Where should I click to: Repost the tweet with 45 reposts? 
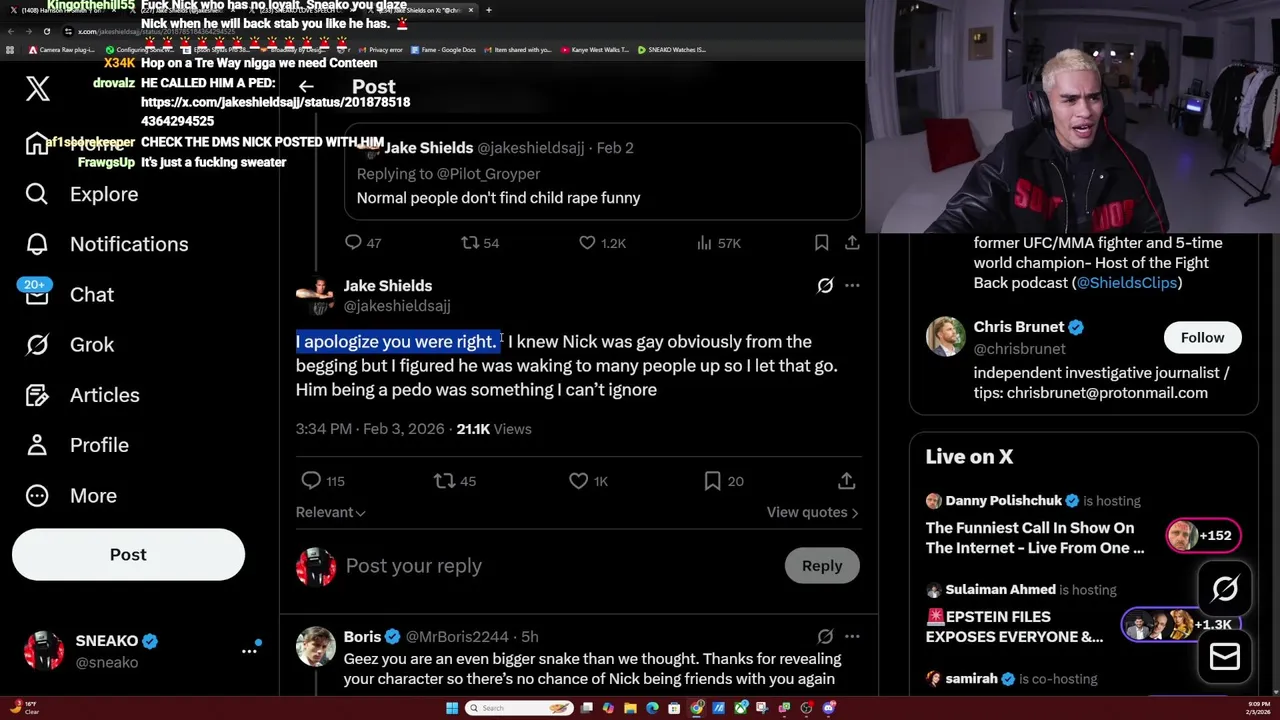(x=444, y=481)
